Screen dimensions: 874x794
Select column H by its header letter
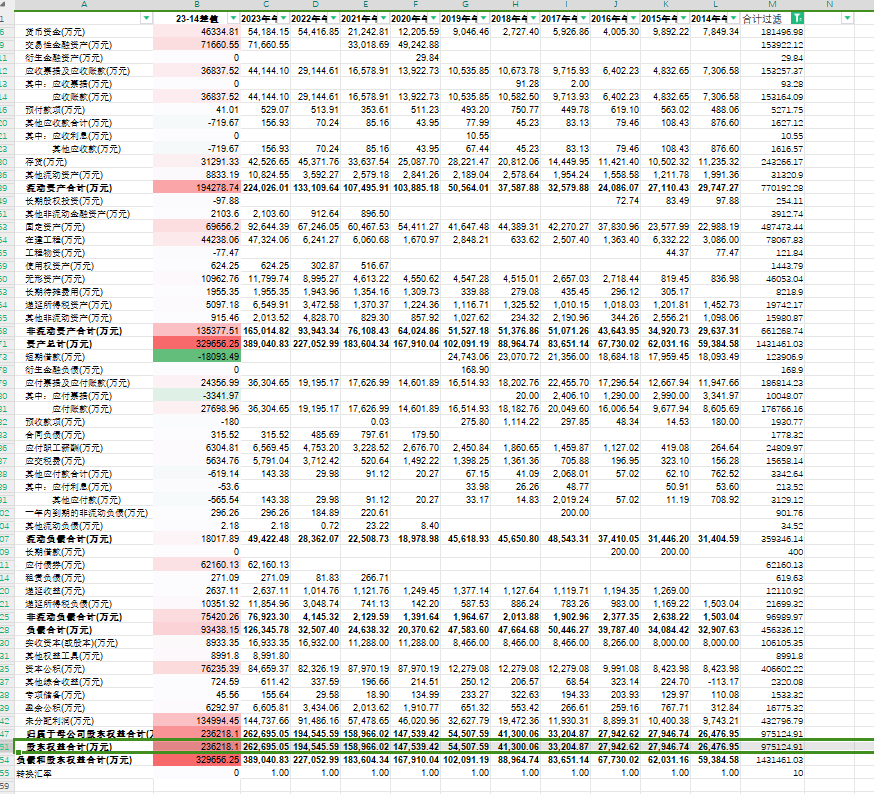click(515, 4)
